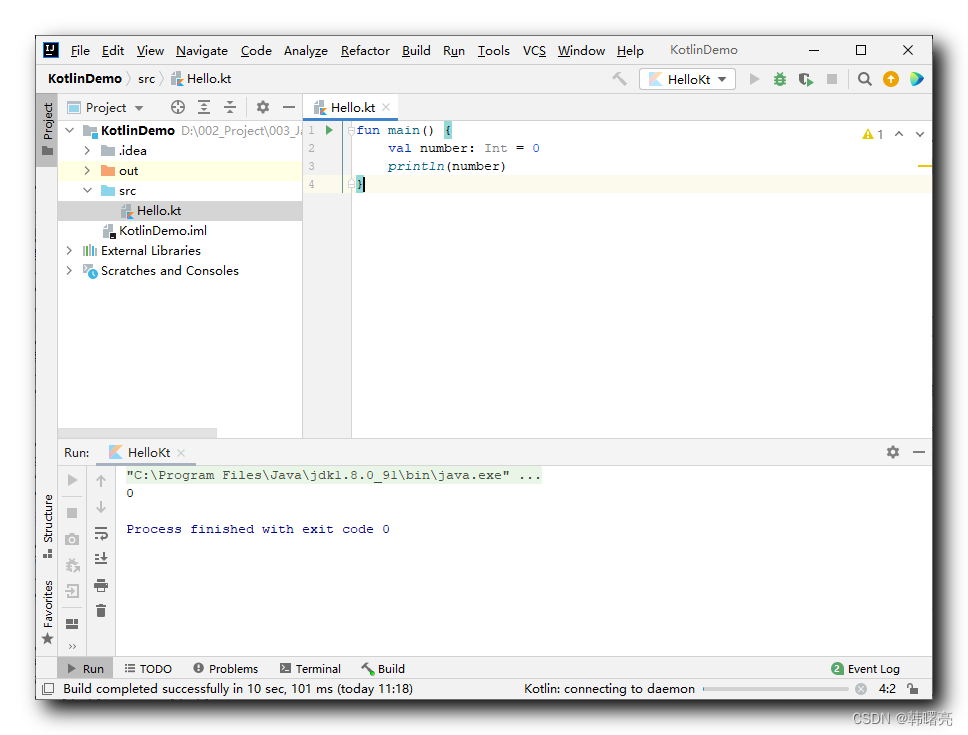Image resolution: width=968 pixels, height=735 pixels.
Task: Click KotlinDemo in the breadcrumb bar
Action: point(85,79)
